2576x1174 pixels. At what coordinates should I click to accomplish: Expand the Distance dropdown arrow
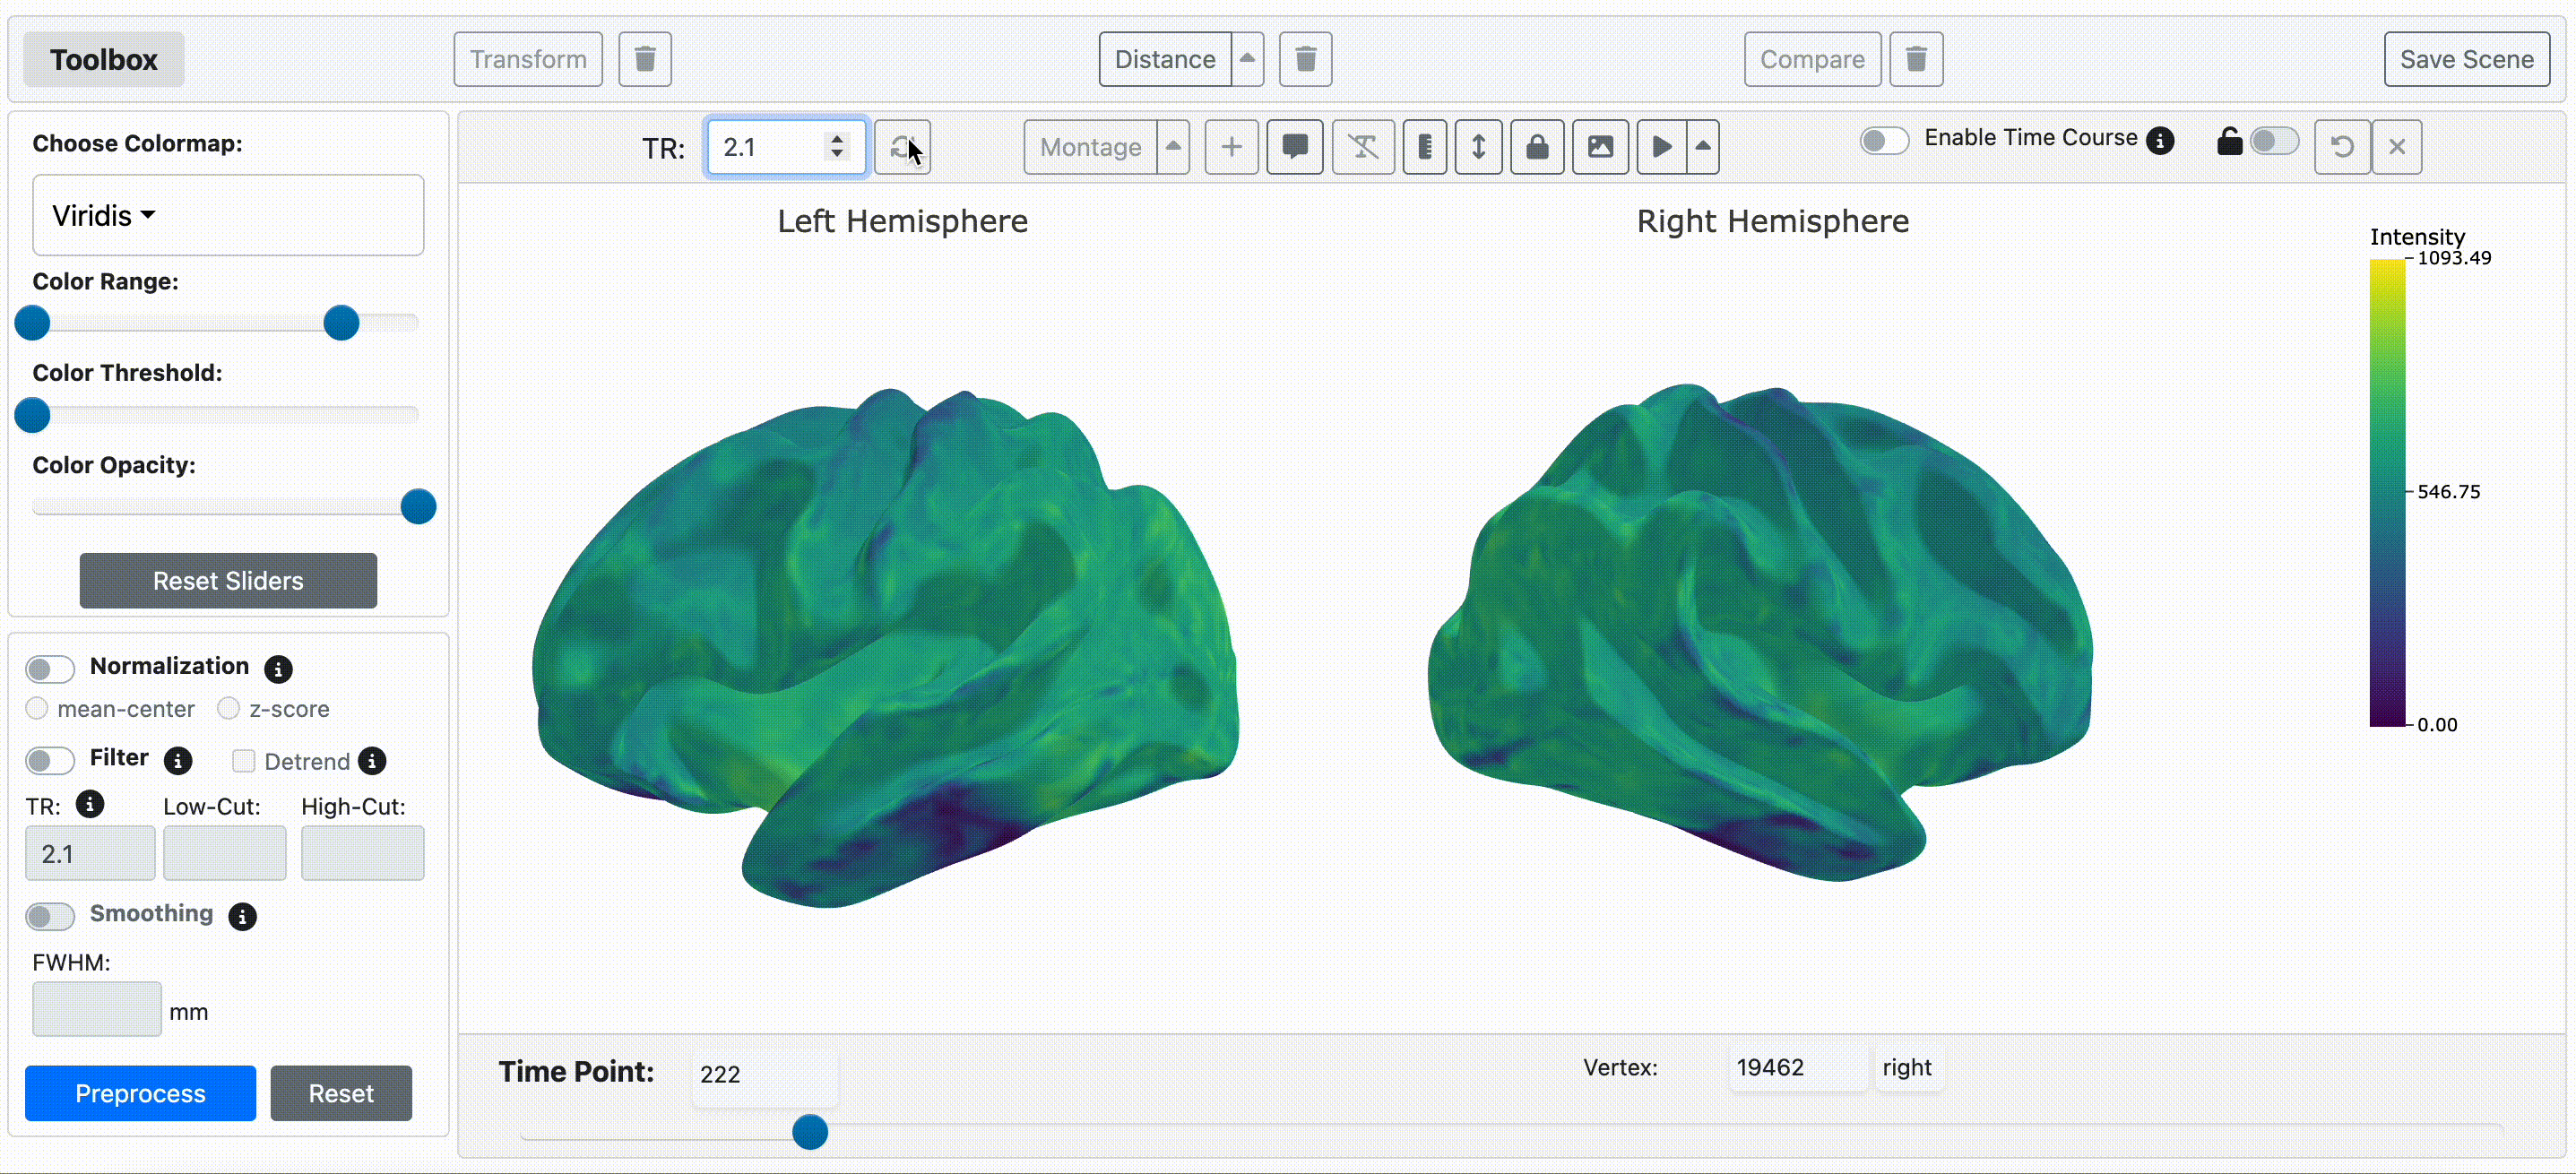[1247, 59]
